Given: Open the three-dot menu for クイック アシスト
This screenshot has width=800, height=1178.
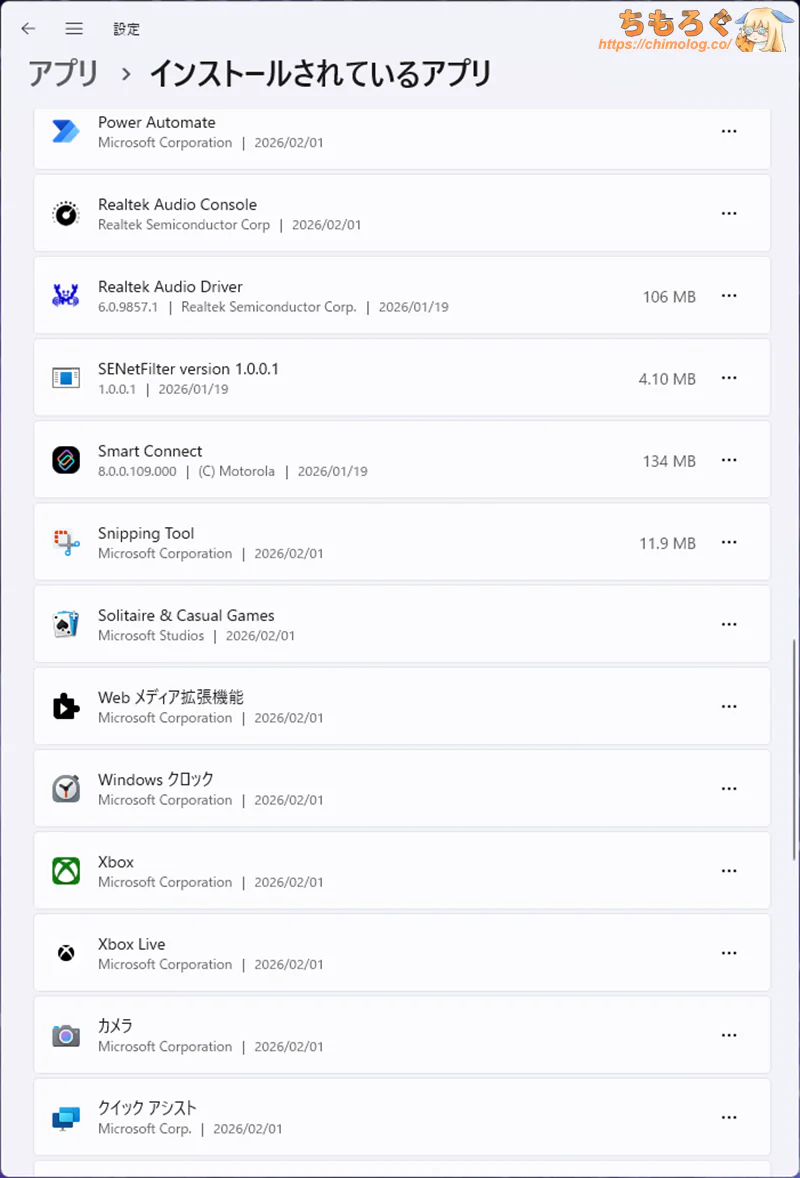Looking at the screenshot, I should point(729,1118).
